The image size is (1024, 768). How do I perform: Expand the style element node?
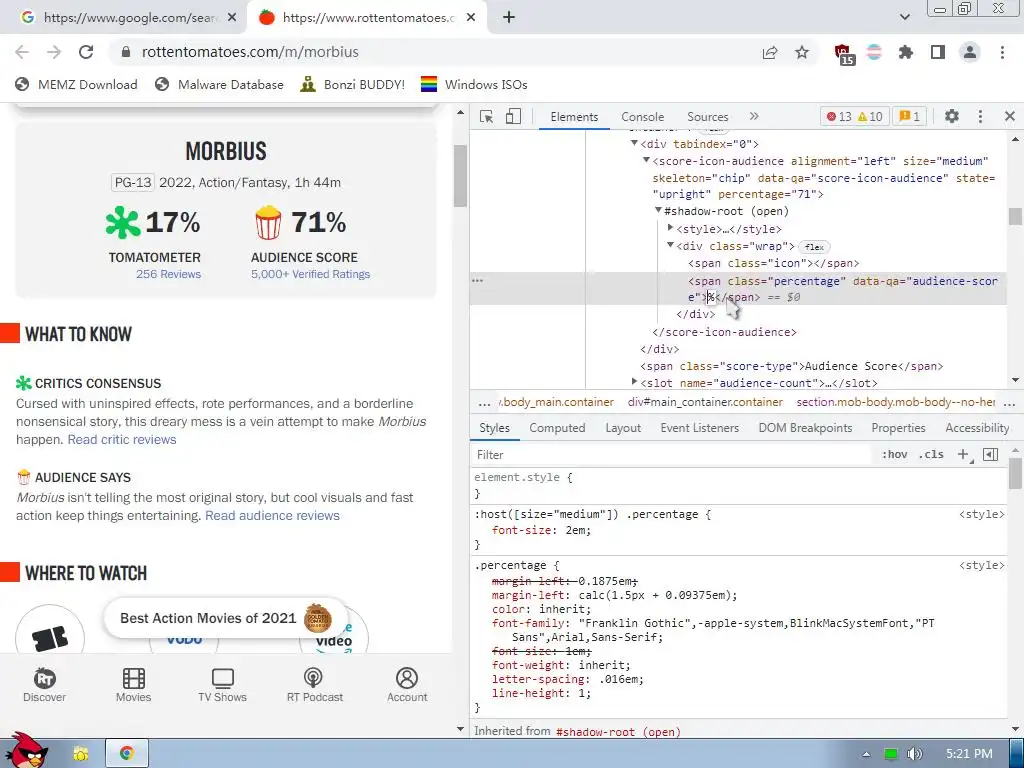[670, 229]
